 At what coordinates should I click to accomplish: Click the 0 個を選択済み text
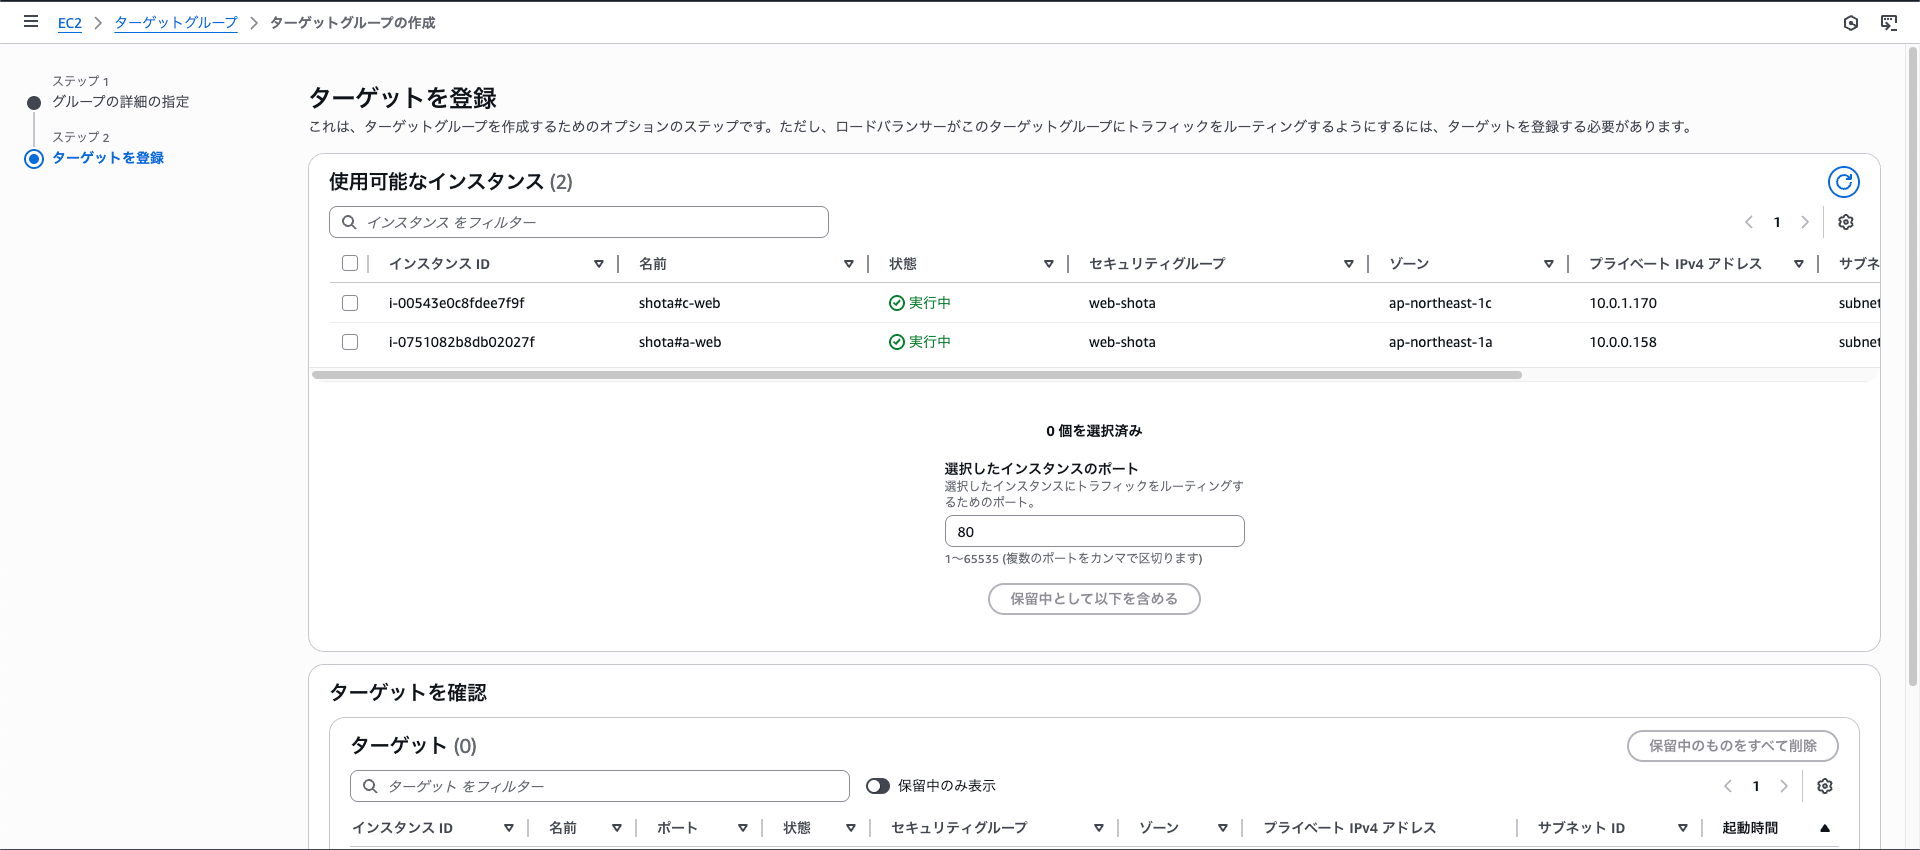tap(1094, 431)
